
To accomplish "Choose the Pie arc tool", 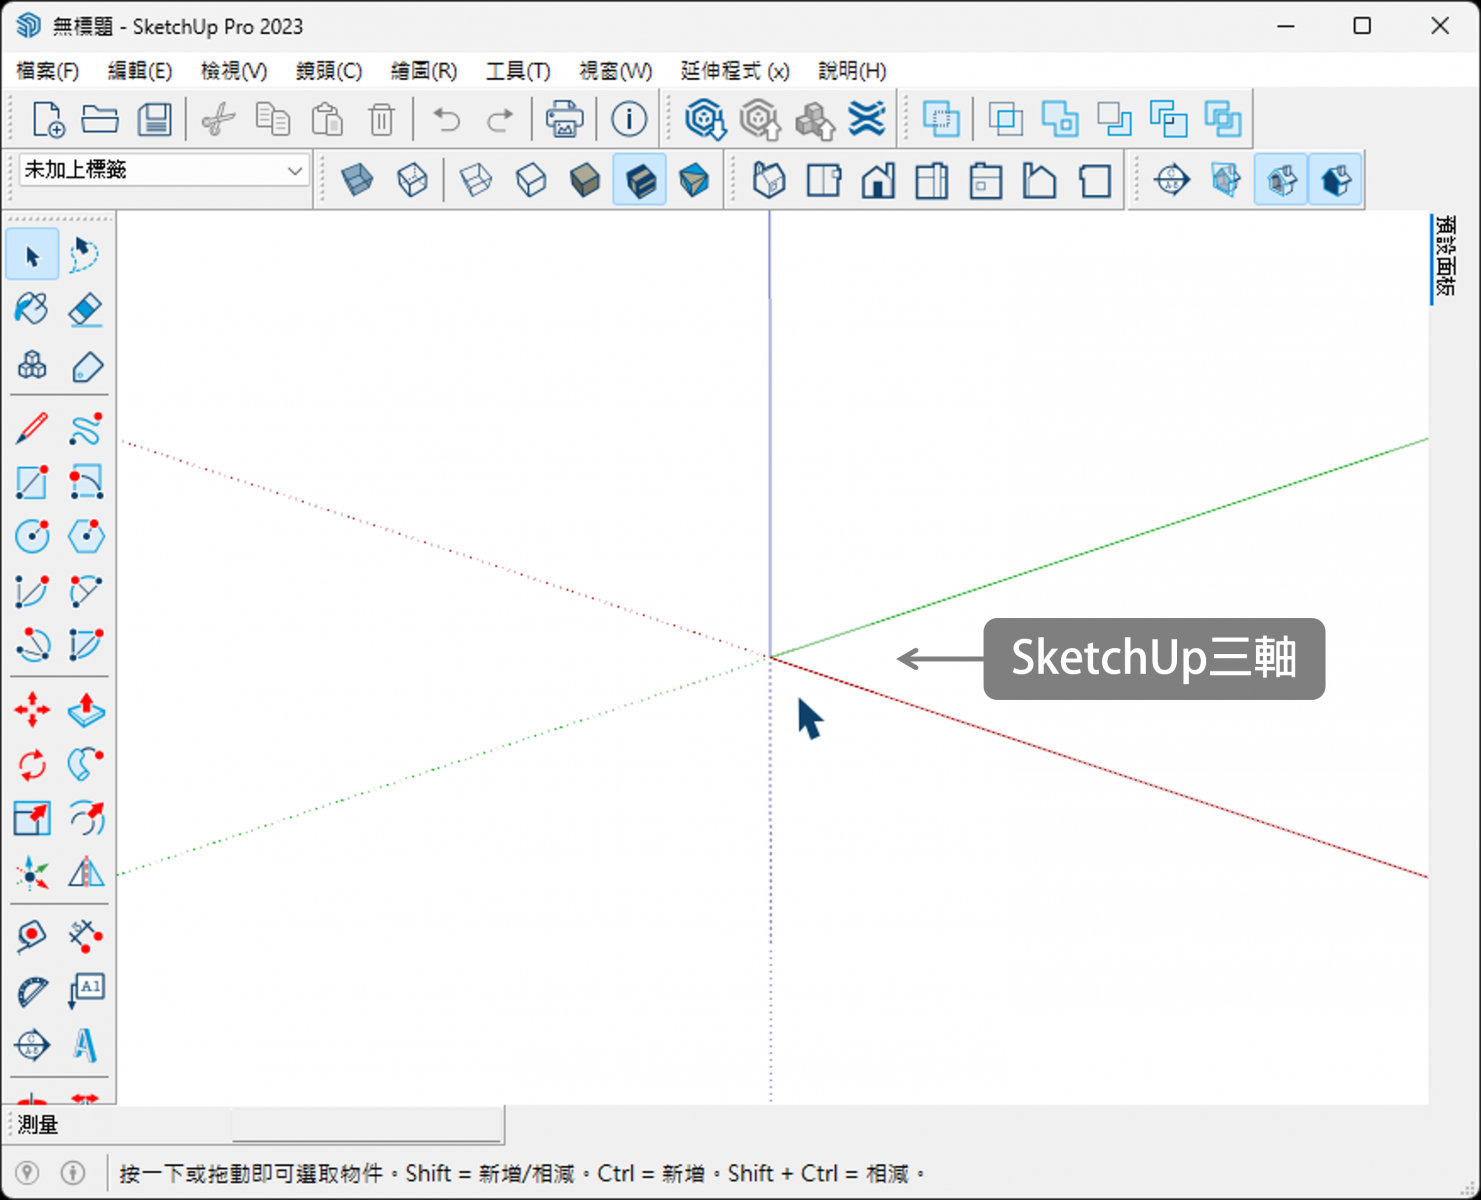I will [86, 645].
